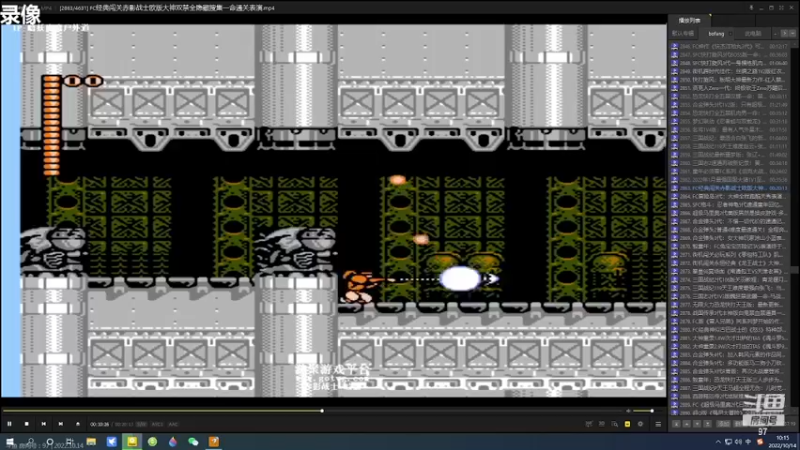Stop playback with the stop button
This screenshot has height=450, width=800.
click(x=27, y=424)
